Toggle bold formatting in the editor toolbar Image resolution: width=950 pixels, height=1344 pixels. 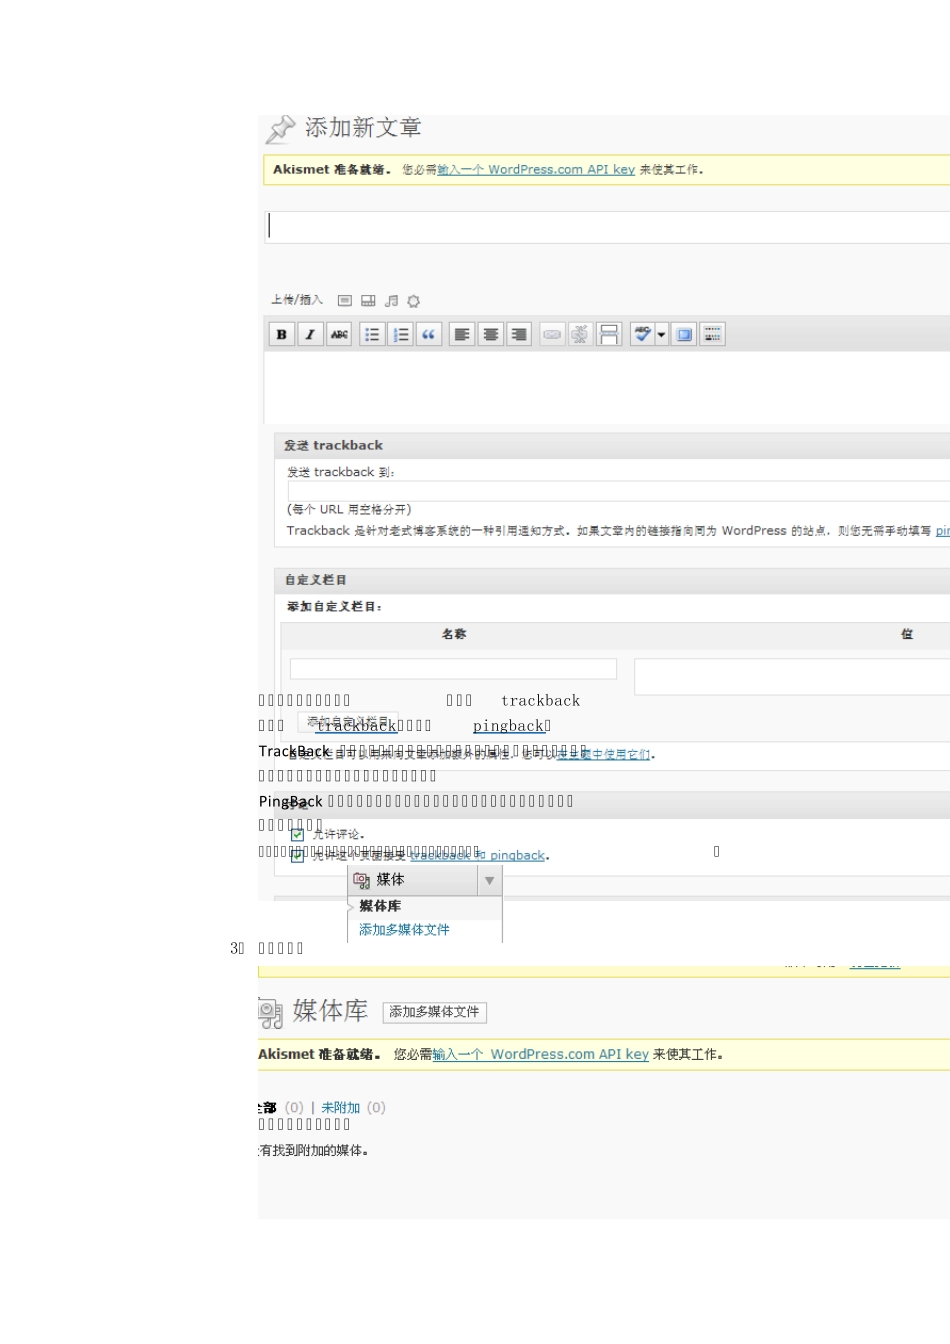point(282,335)
